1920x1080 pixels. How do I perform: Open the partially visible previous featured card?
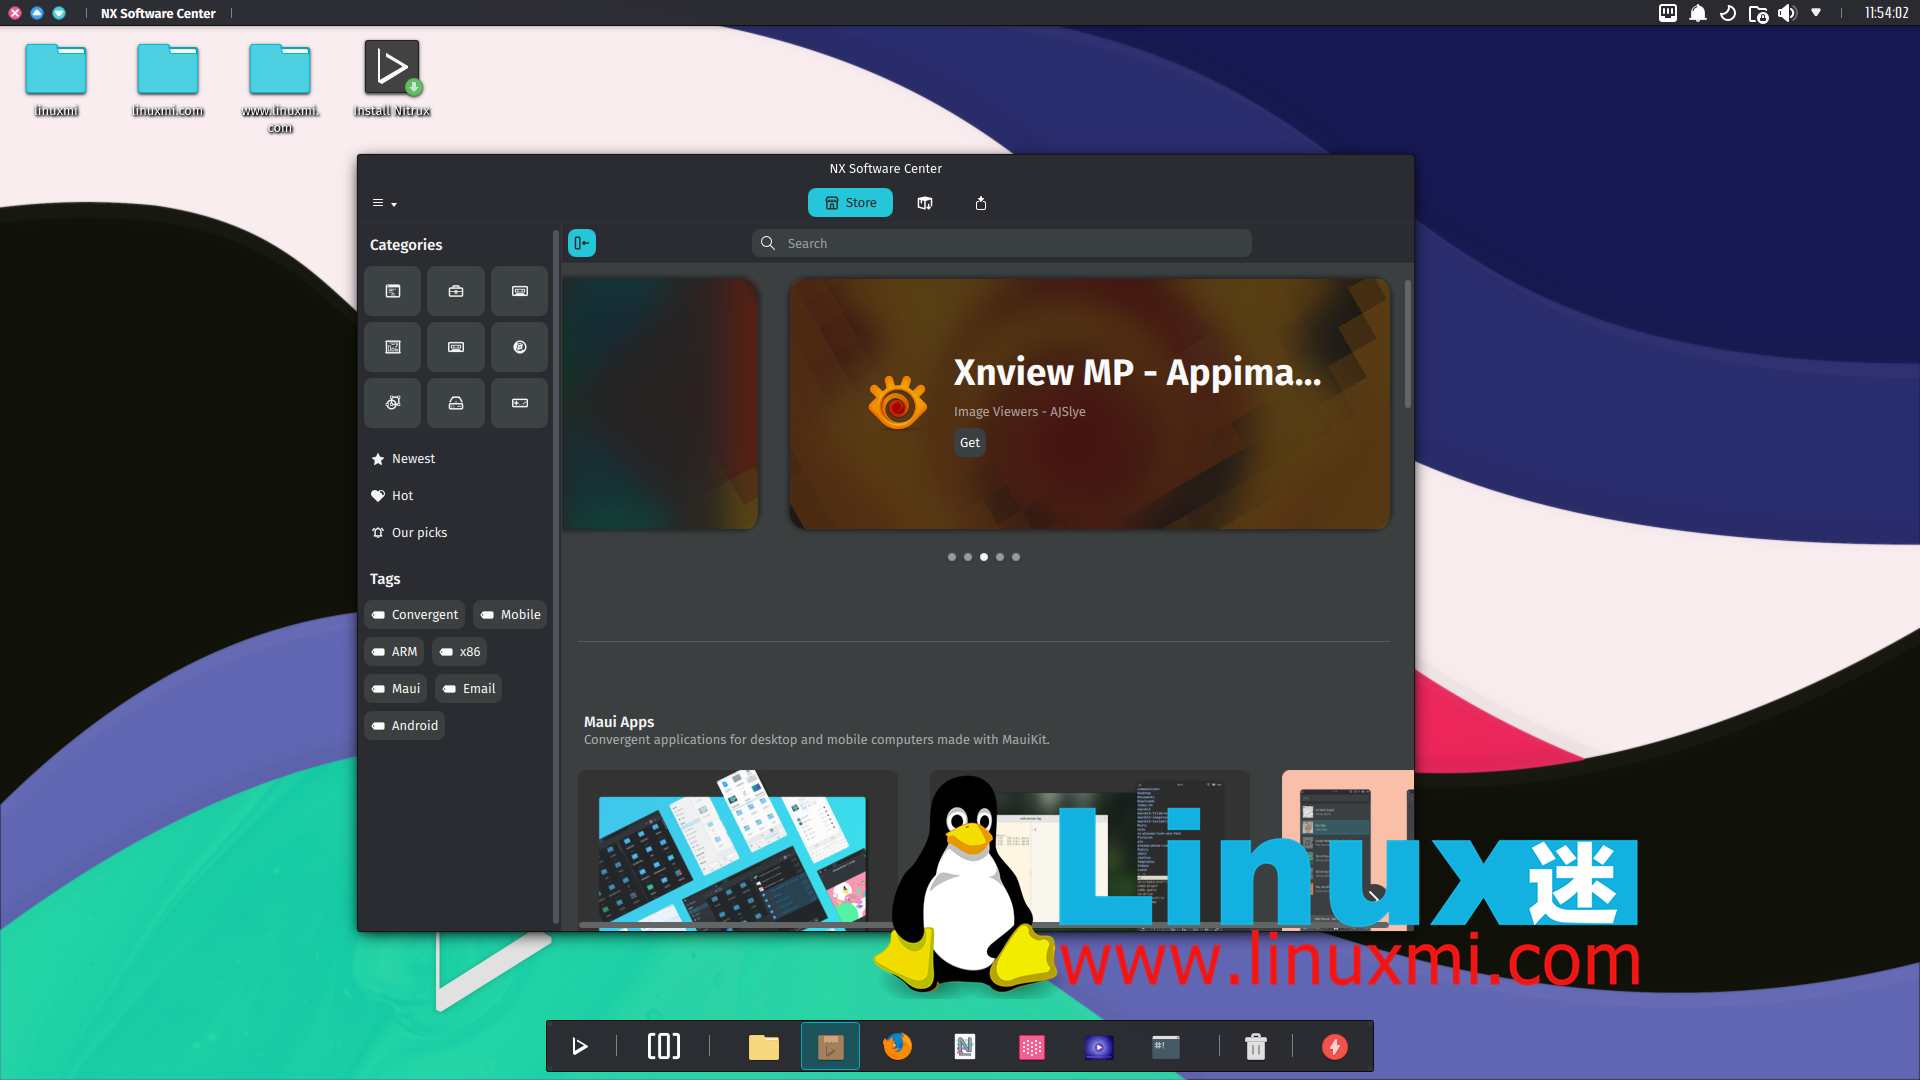[x=660, y=404]
